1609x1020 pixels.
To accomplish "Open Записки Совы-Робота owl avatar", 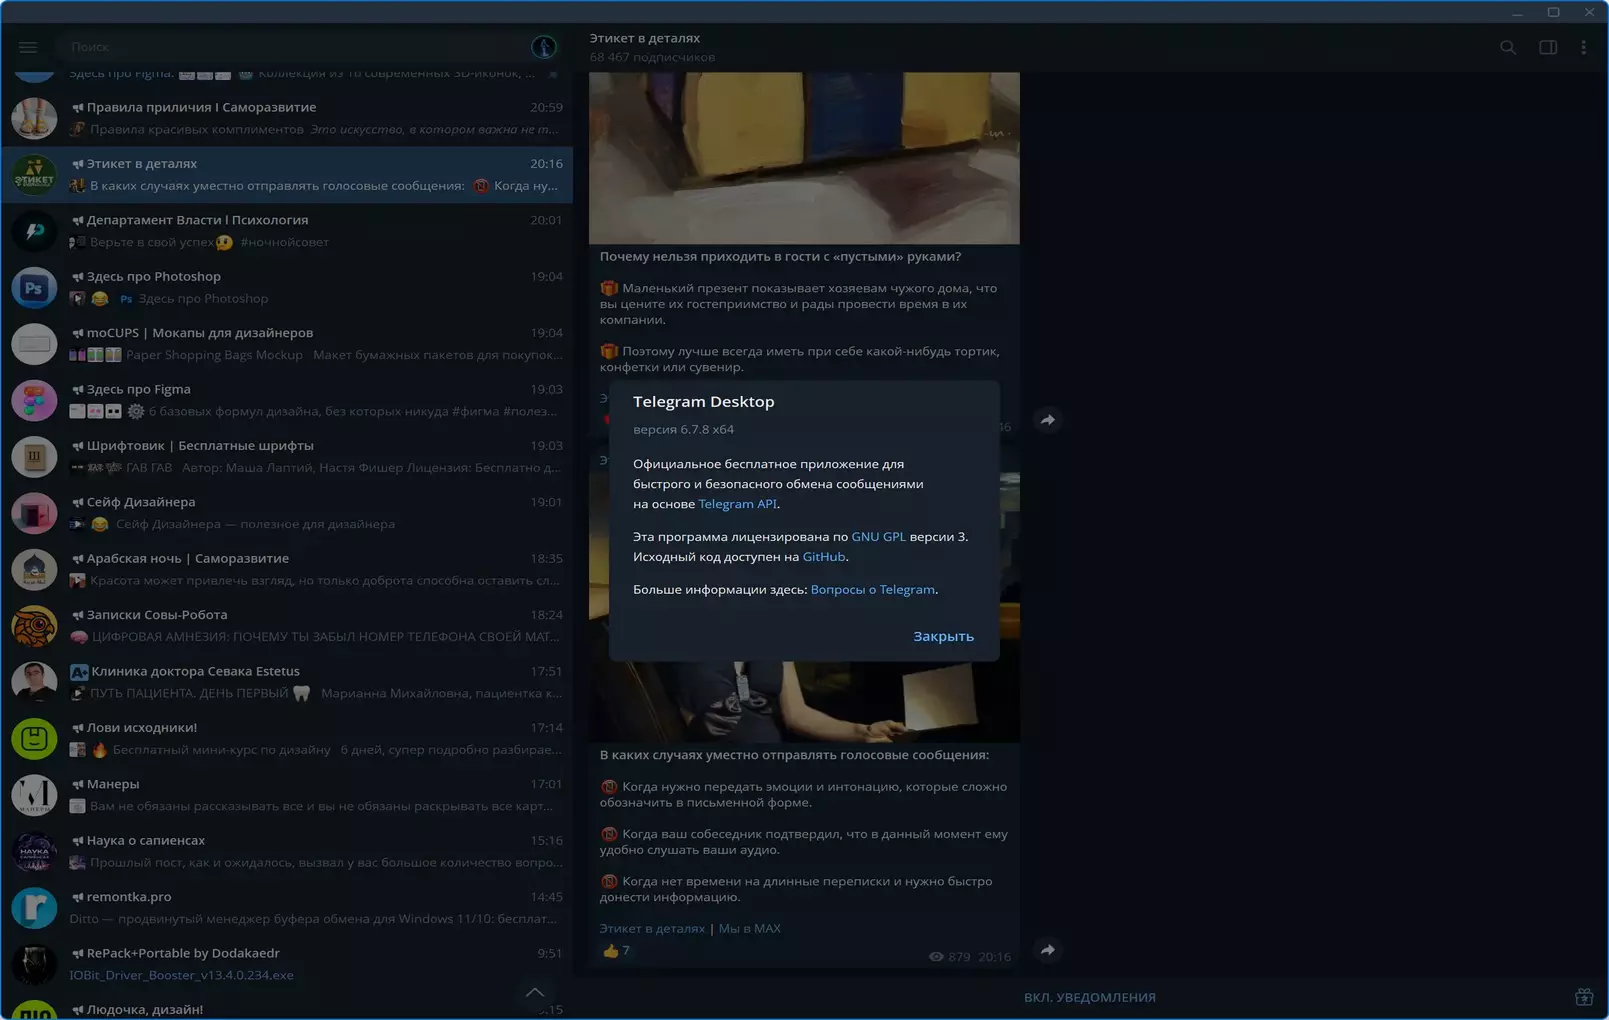I will 34,626.
